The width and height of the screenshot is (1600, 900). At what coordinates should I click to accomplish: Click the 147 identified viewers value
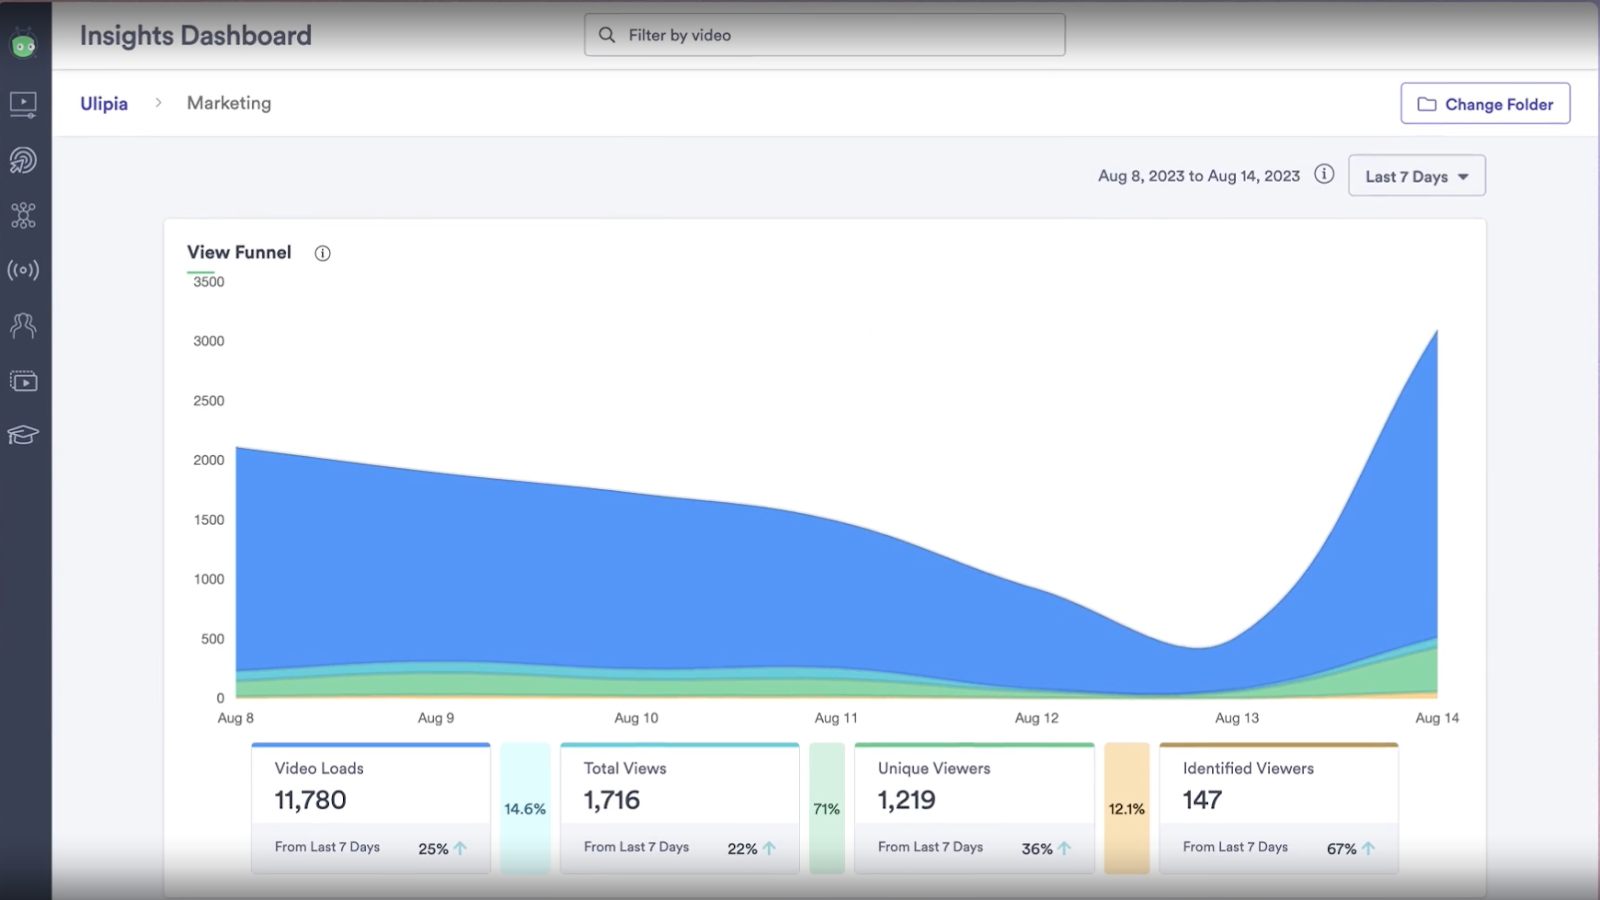coord(1202,800)
